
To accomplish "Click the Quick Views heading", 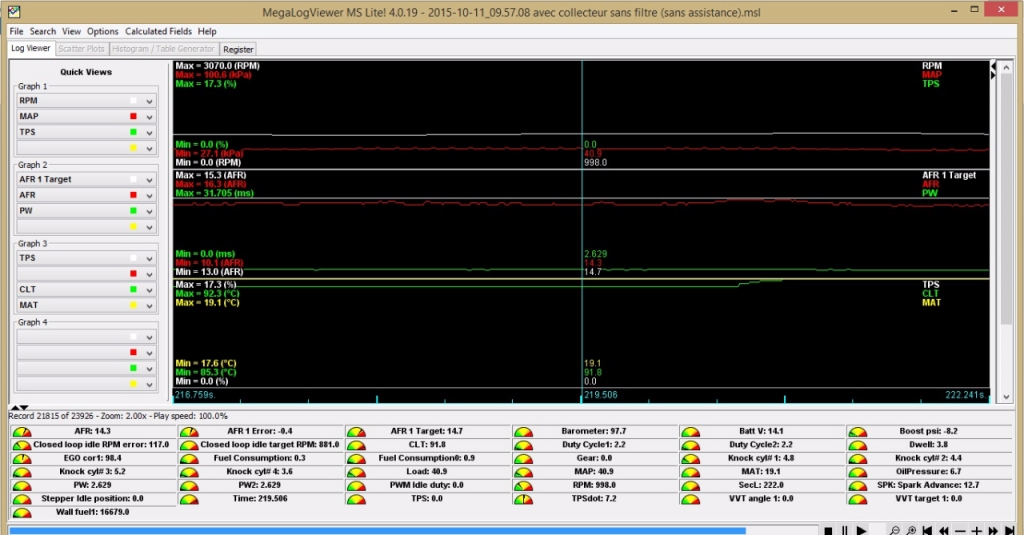I will (86, 72).
